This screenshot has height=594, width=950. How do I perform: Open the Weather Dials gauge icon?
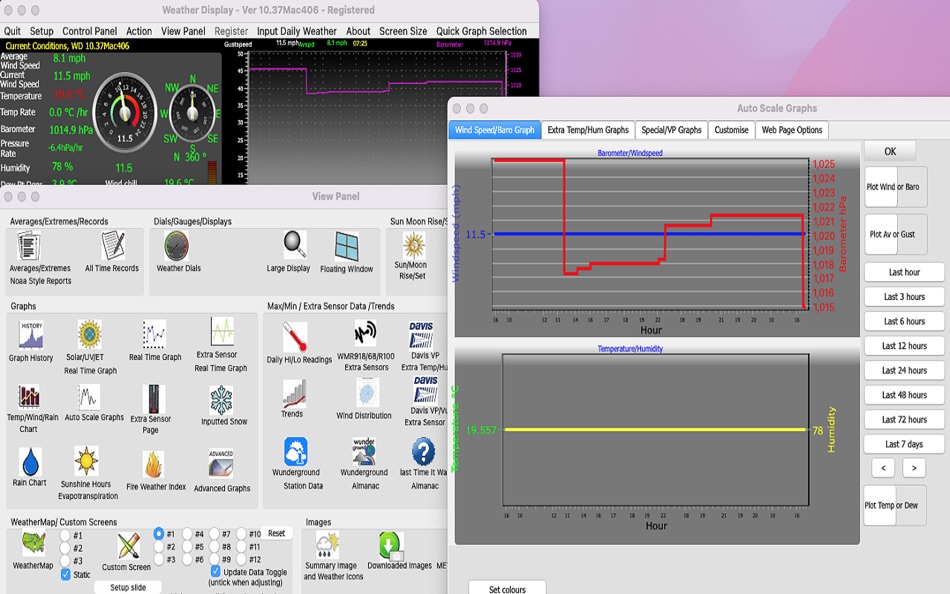(x=176, y=245)
